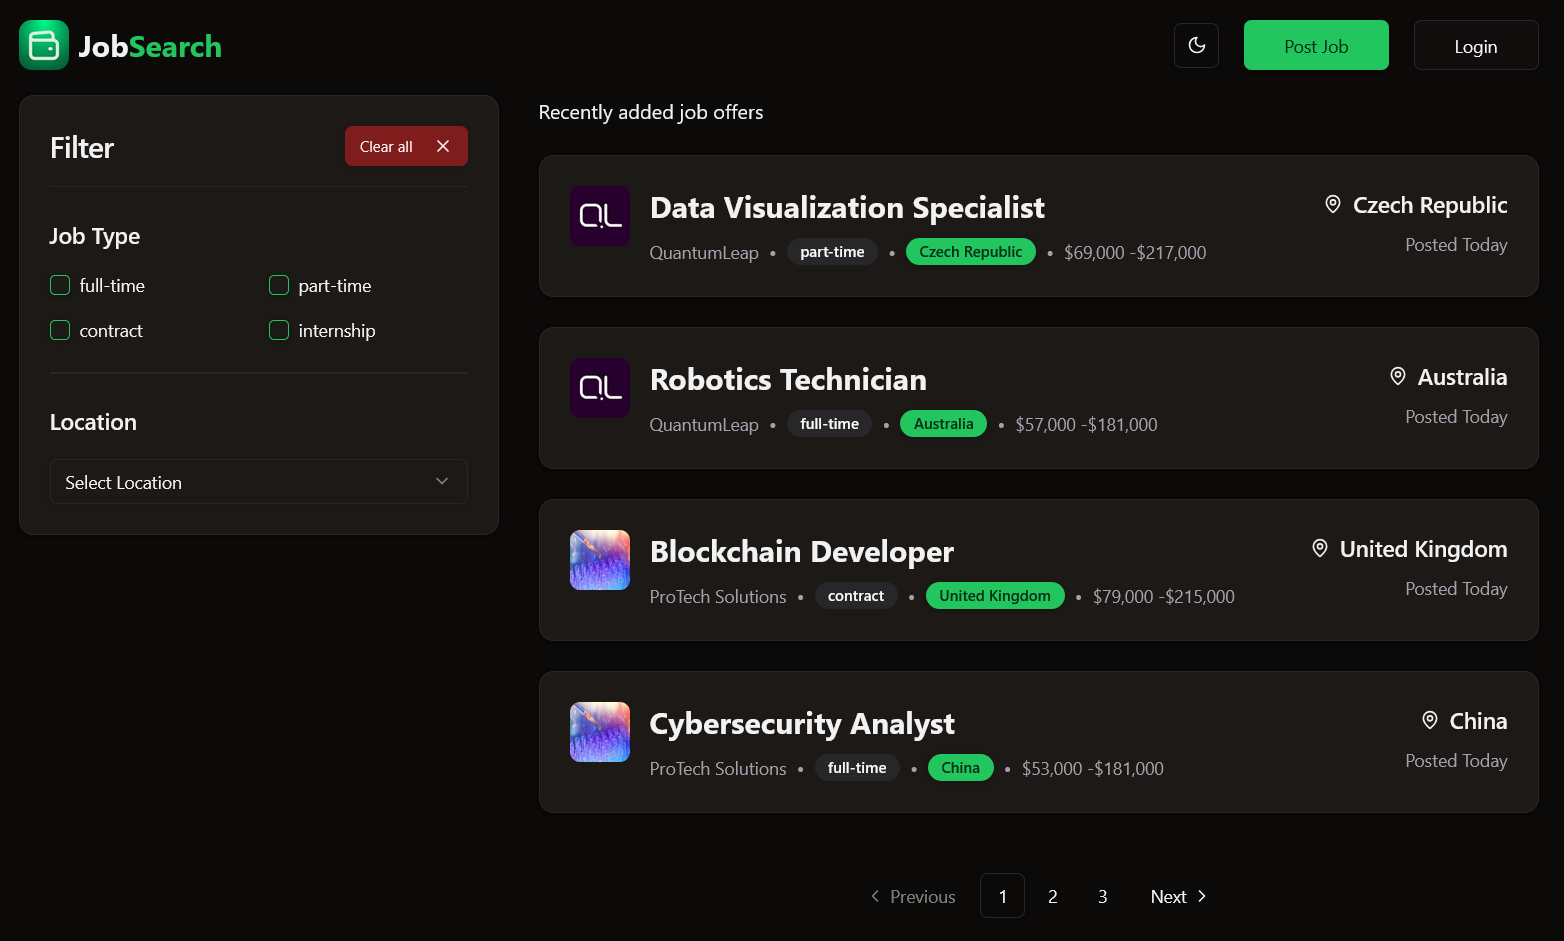This screenshot has height=941, width=1564.
Task: Click the location pin icon next to China
Action: click(x=1430, y=720)
